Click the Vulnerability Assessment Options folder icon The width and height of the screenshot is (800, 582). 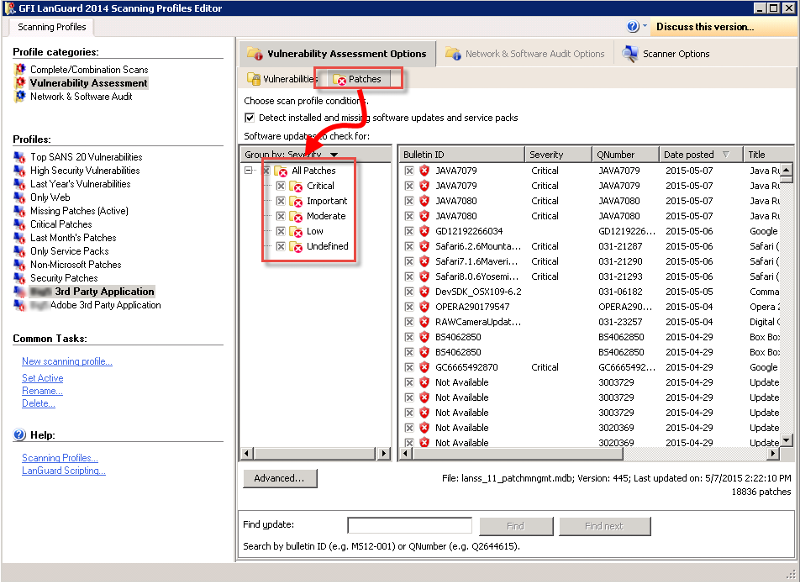[255, 54]
